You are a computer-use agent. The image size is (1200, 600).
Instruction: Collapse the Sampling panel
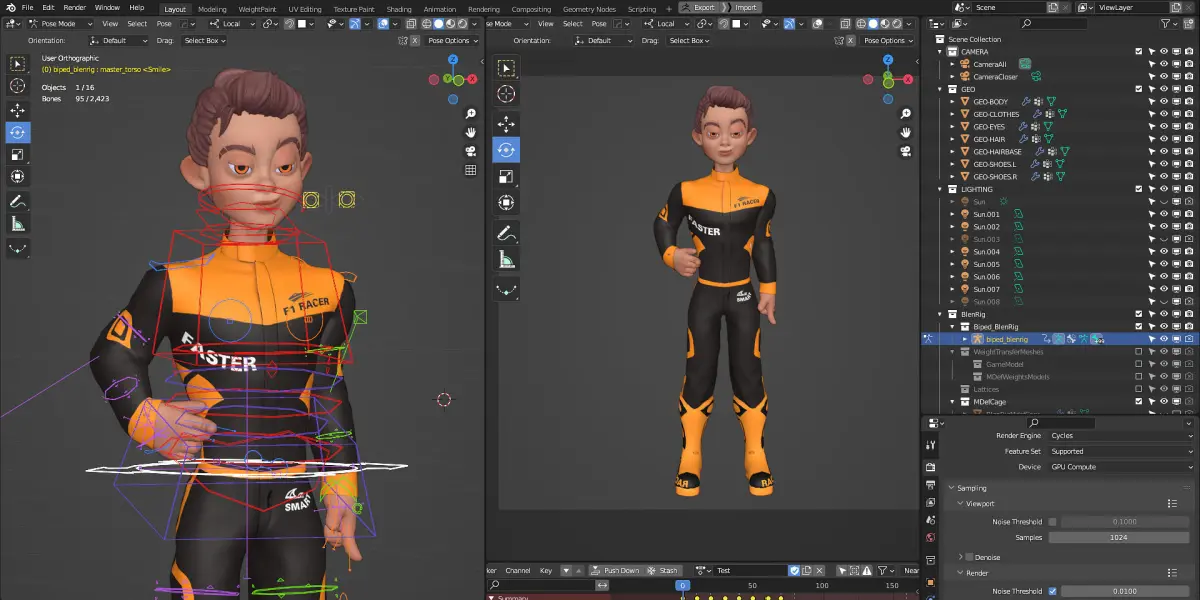click(x=951, y=488)
